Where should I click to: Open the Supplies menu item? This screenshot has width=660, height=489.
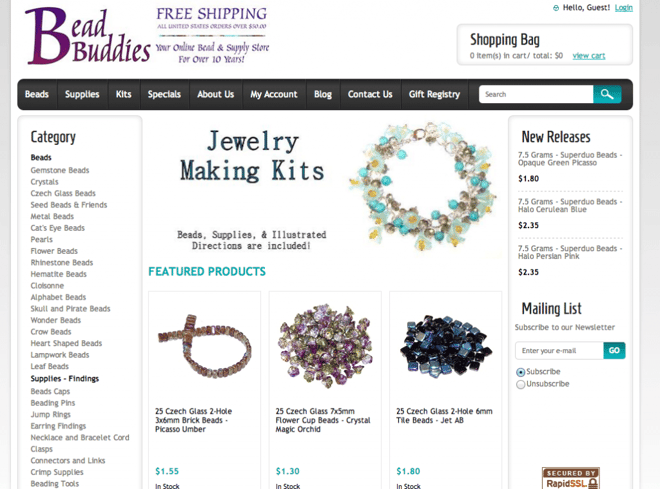click(82, 94)
